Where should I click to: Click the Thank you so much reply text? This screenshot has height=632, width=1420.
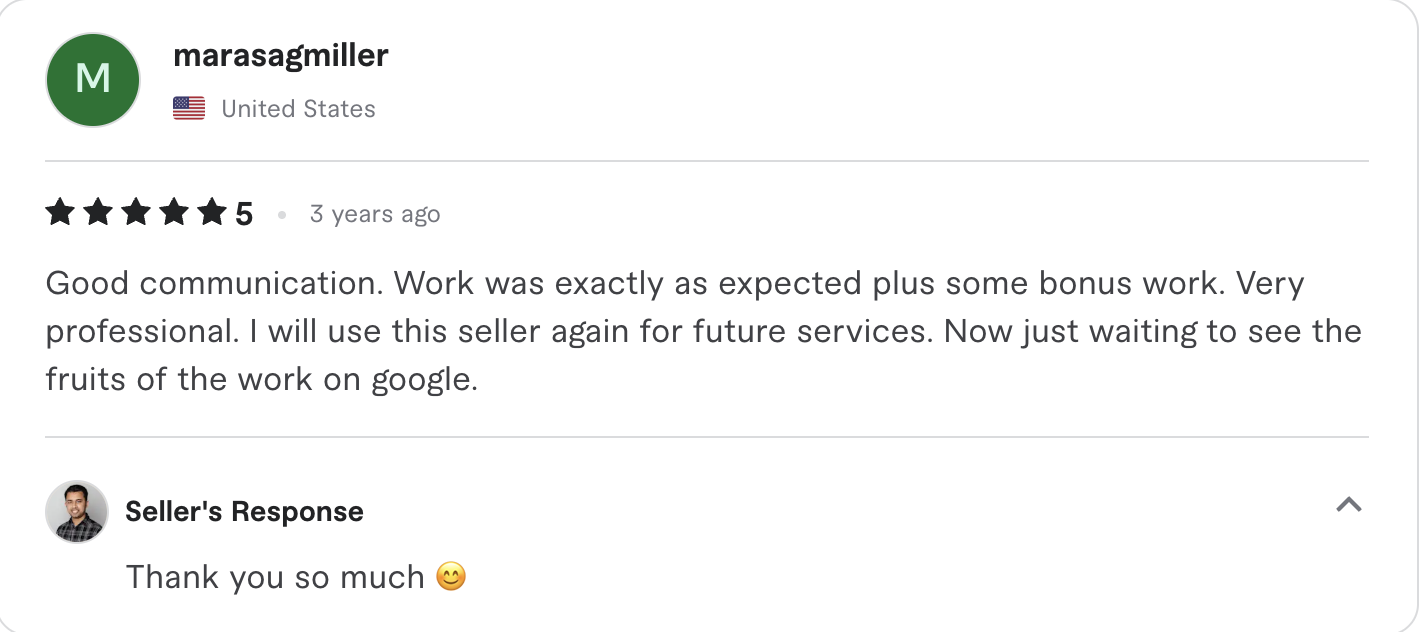click(275, 577)
